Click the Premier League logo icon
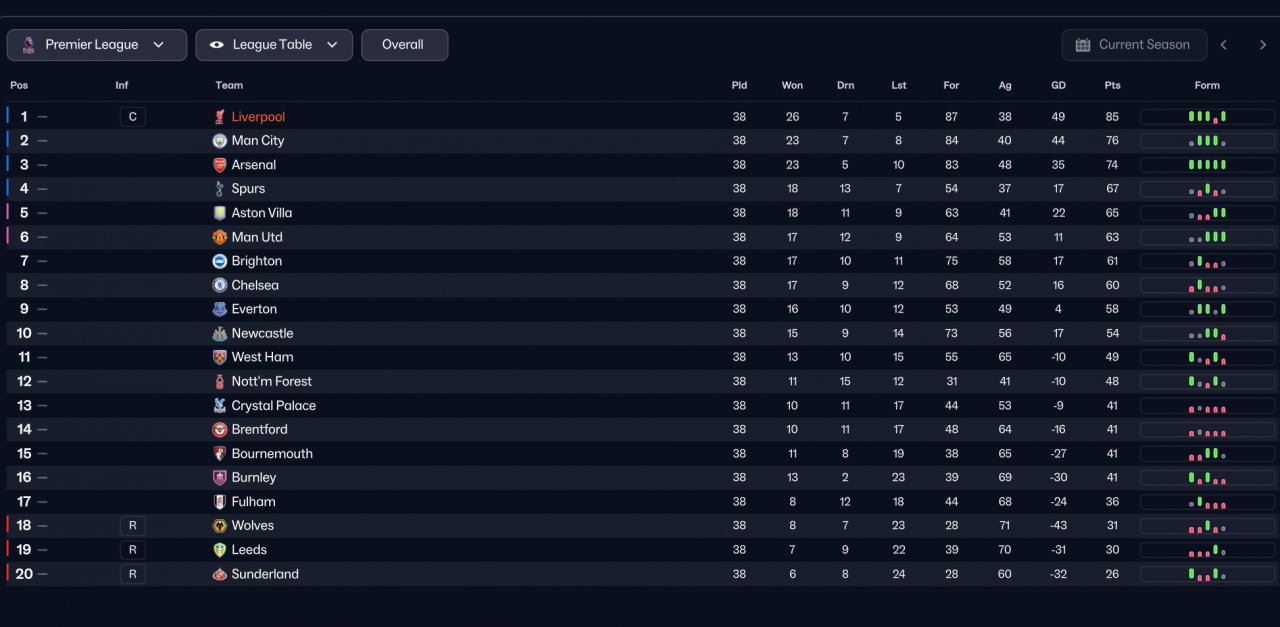Screen dimensions: 1280x627 pyautogui.click(x=28, y=45)
